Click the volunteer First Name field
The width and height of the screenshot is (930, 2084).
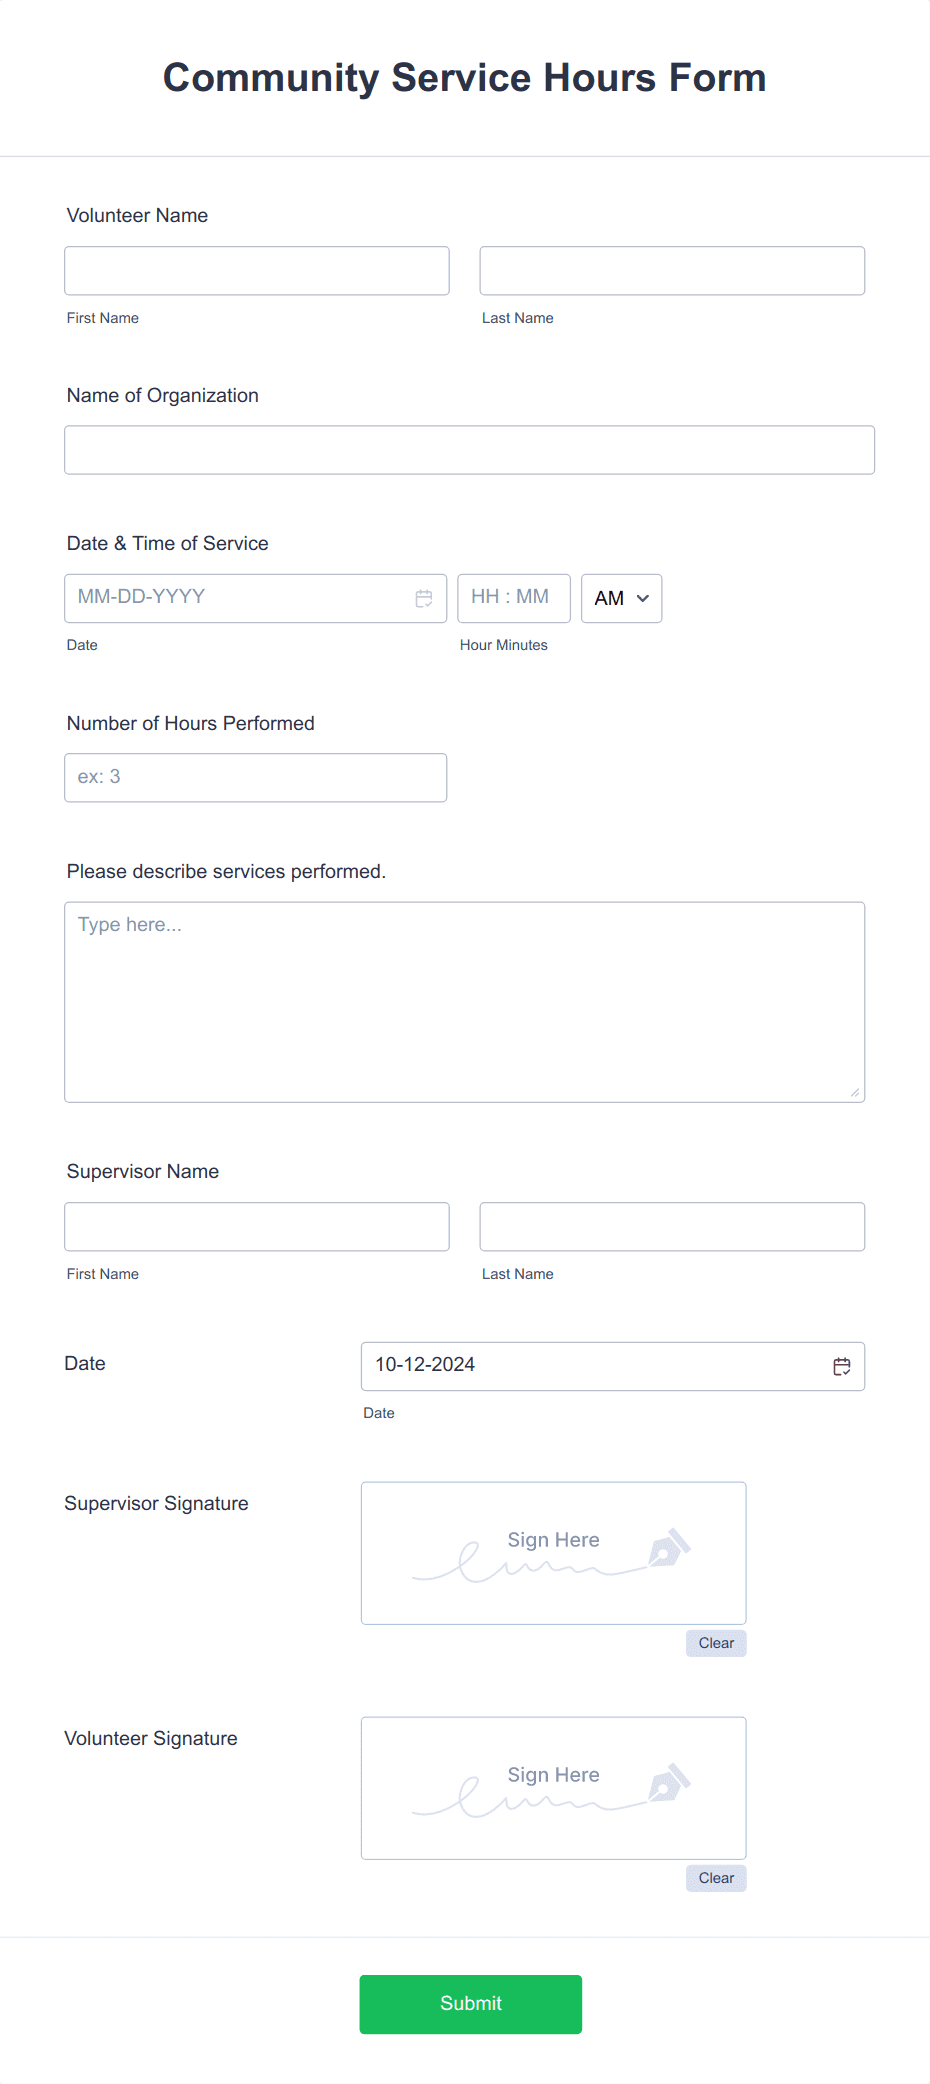[256, 270]
